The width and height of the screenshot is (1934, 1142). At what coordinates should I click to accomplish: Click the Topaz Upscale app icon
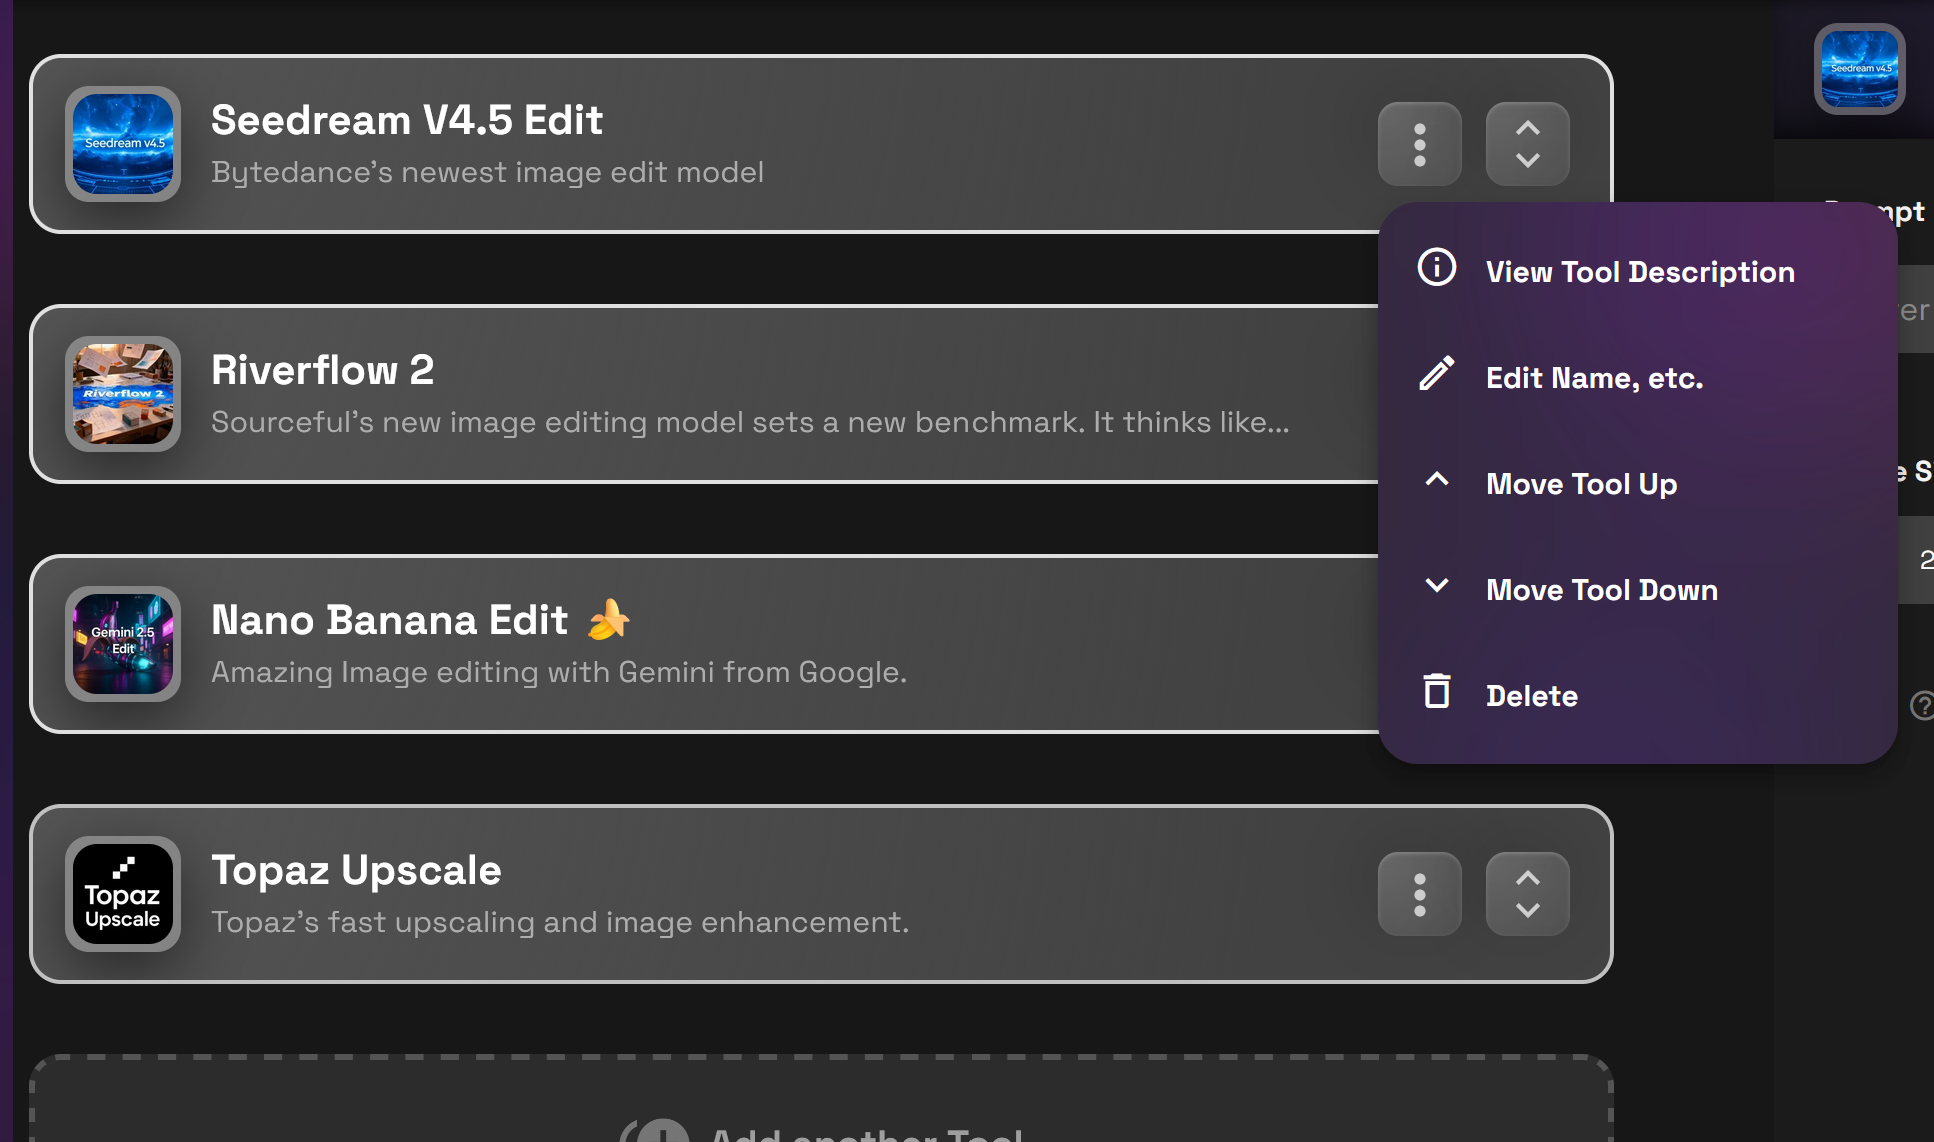123,894
